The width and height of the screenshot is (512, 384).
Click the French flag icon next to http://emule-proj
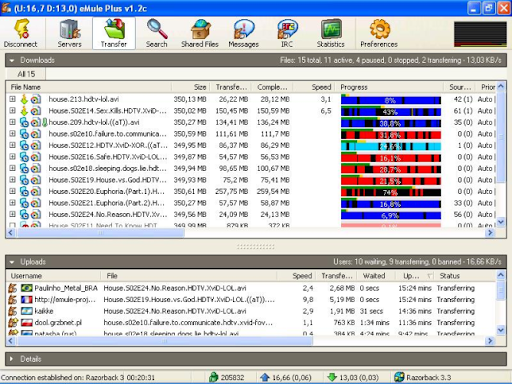click(27, 299)
